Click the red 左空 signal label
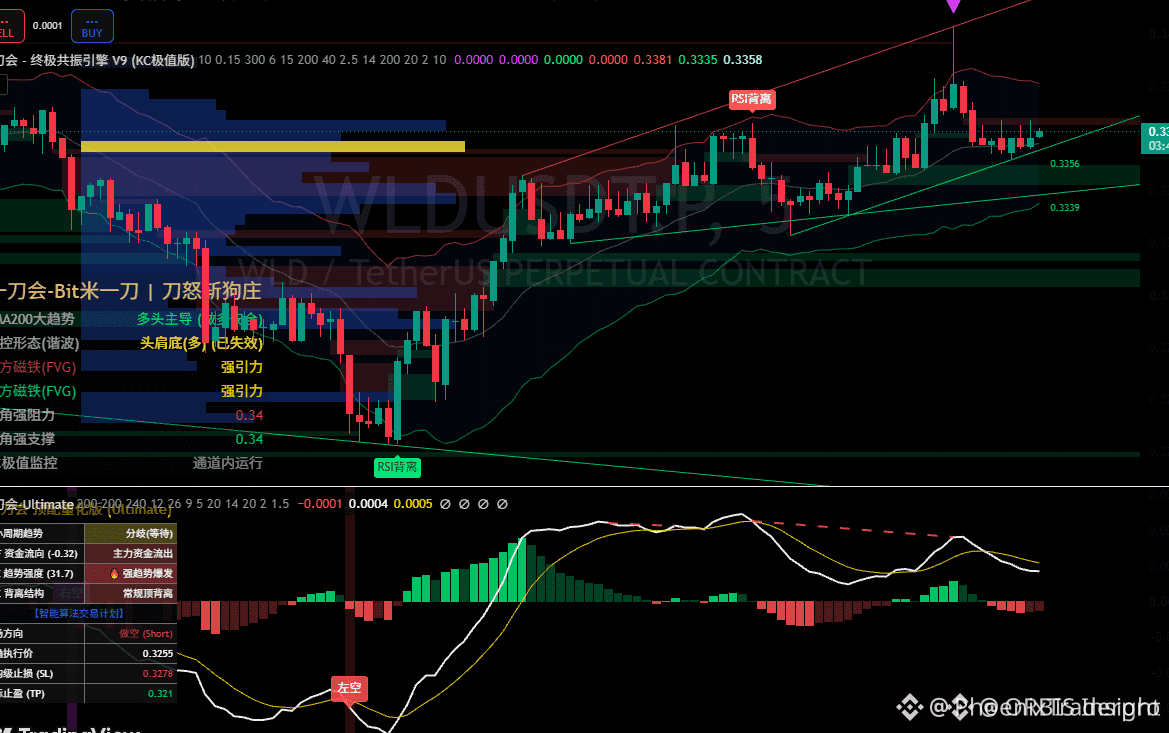This screenshot has width=1169, height=733. coord(349,688)
